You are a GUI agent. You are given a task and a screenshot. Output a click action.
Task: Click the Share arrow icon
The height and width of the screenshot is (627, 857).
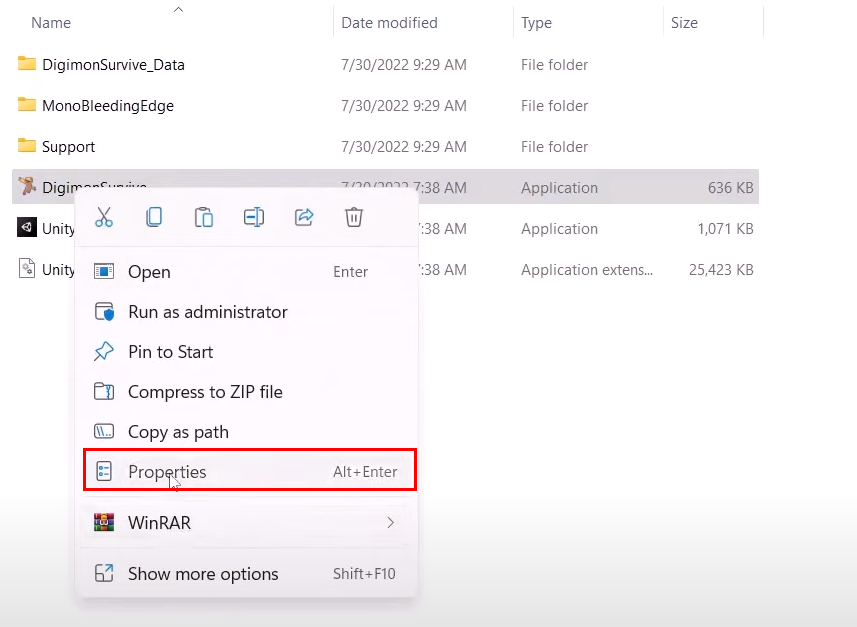tap(304, 217)
